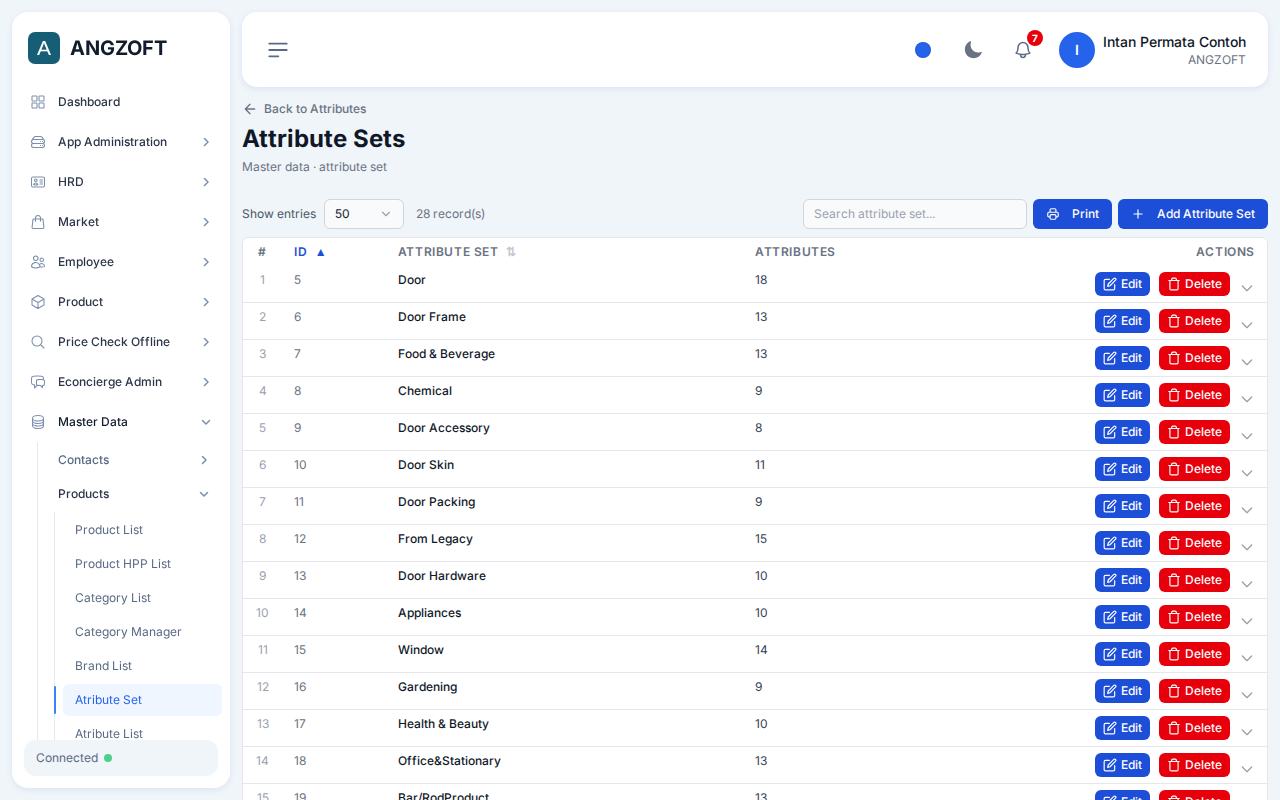
Task: Delete the Door Accessory attribute set
Action: [x=1194, y=432]
